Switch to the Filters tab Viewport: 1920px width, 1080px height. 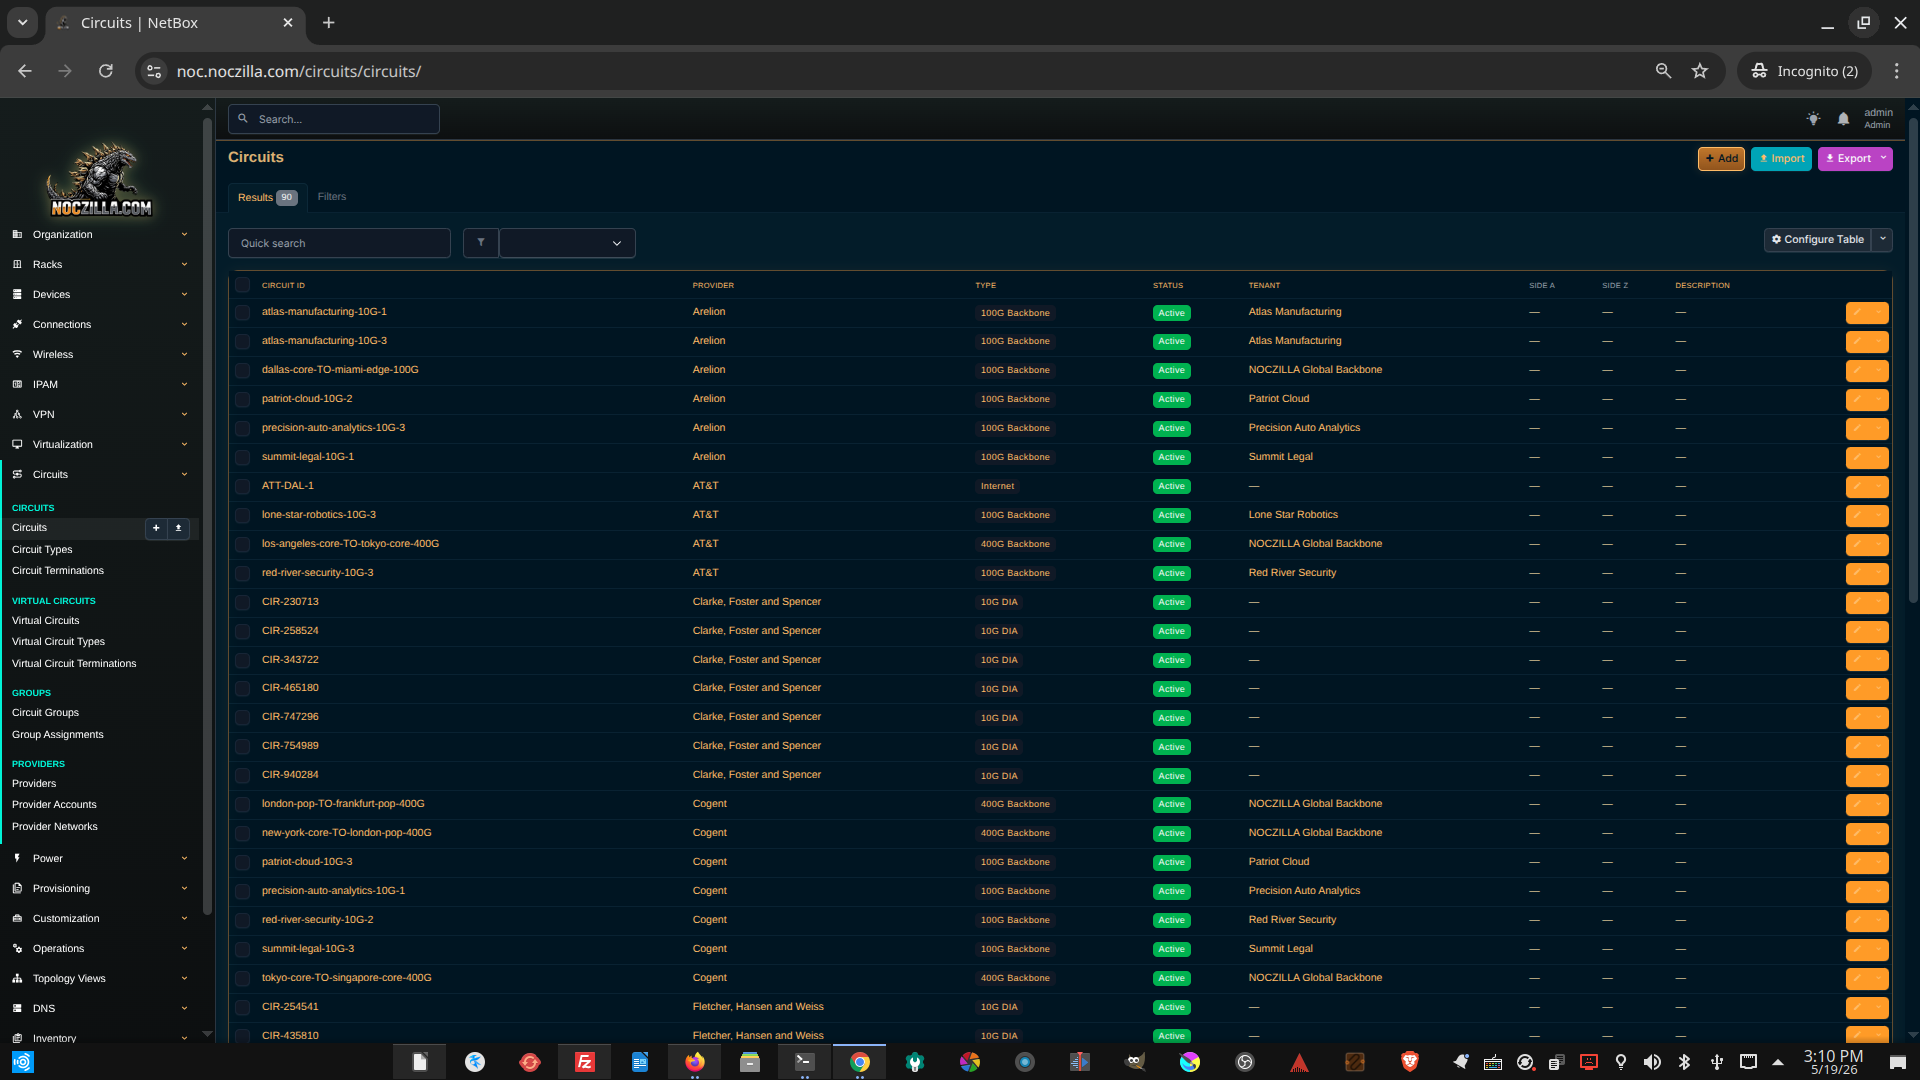[332, 197]
